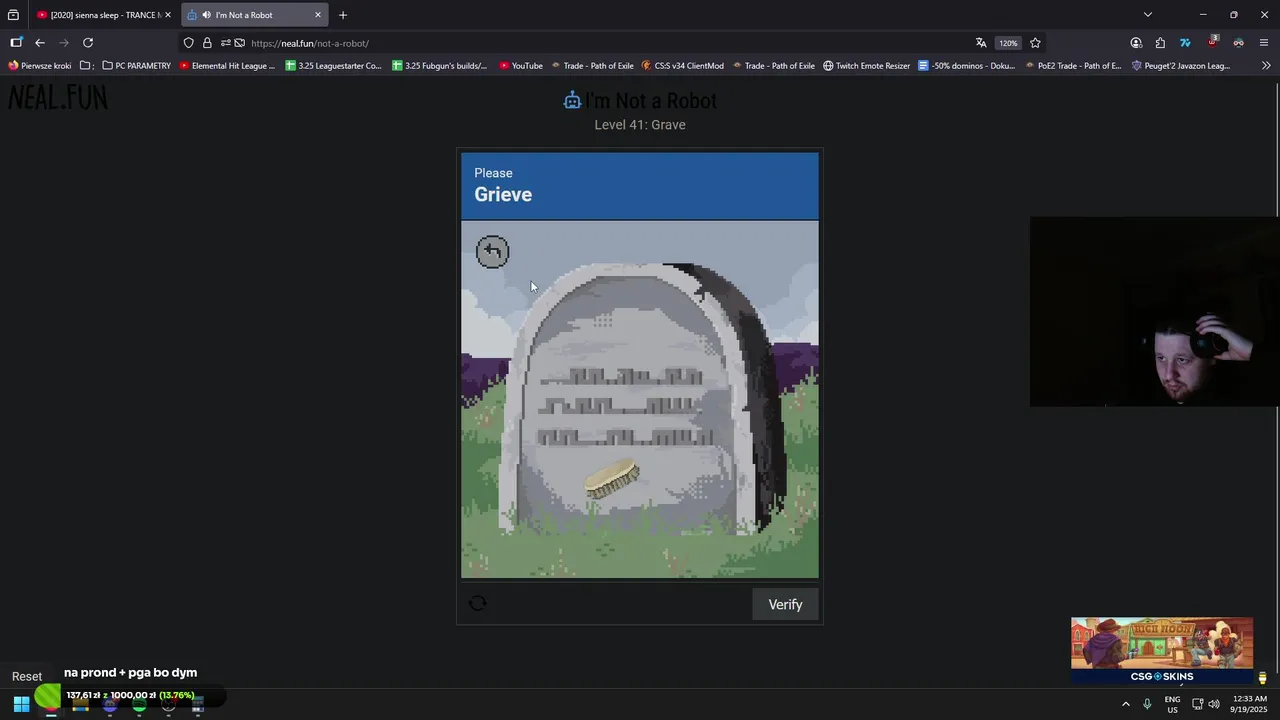This screenshot has width=1280, height=720.
Task: Open the YouTube bookmark
Action: [521, 66]
